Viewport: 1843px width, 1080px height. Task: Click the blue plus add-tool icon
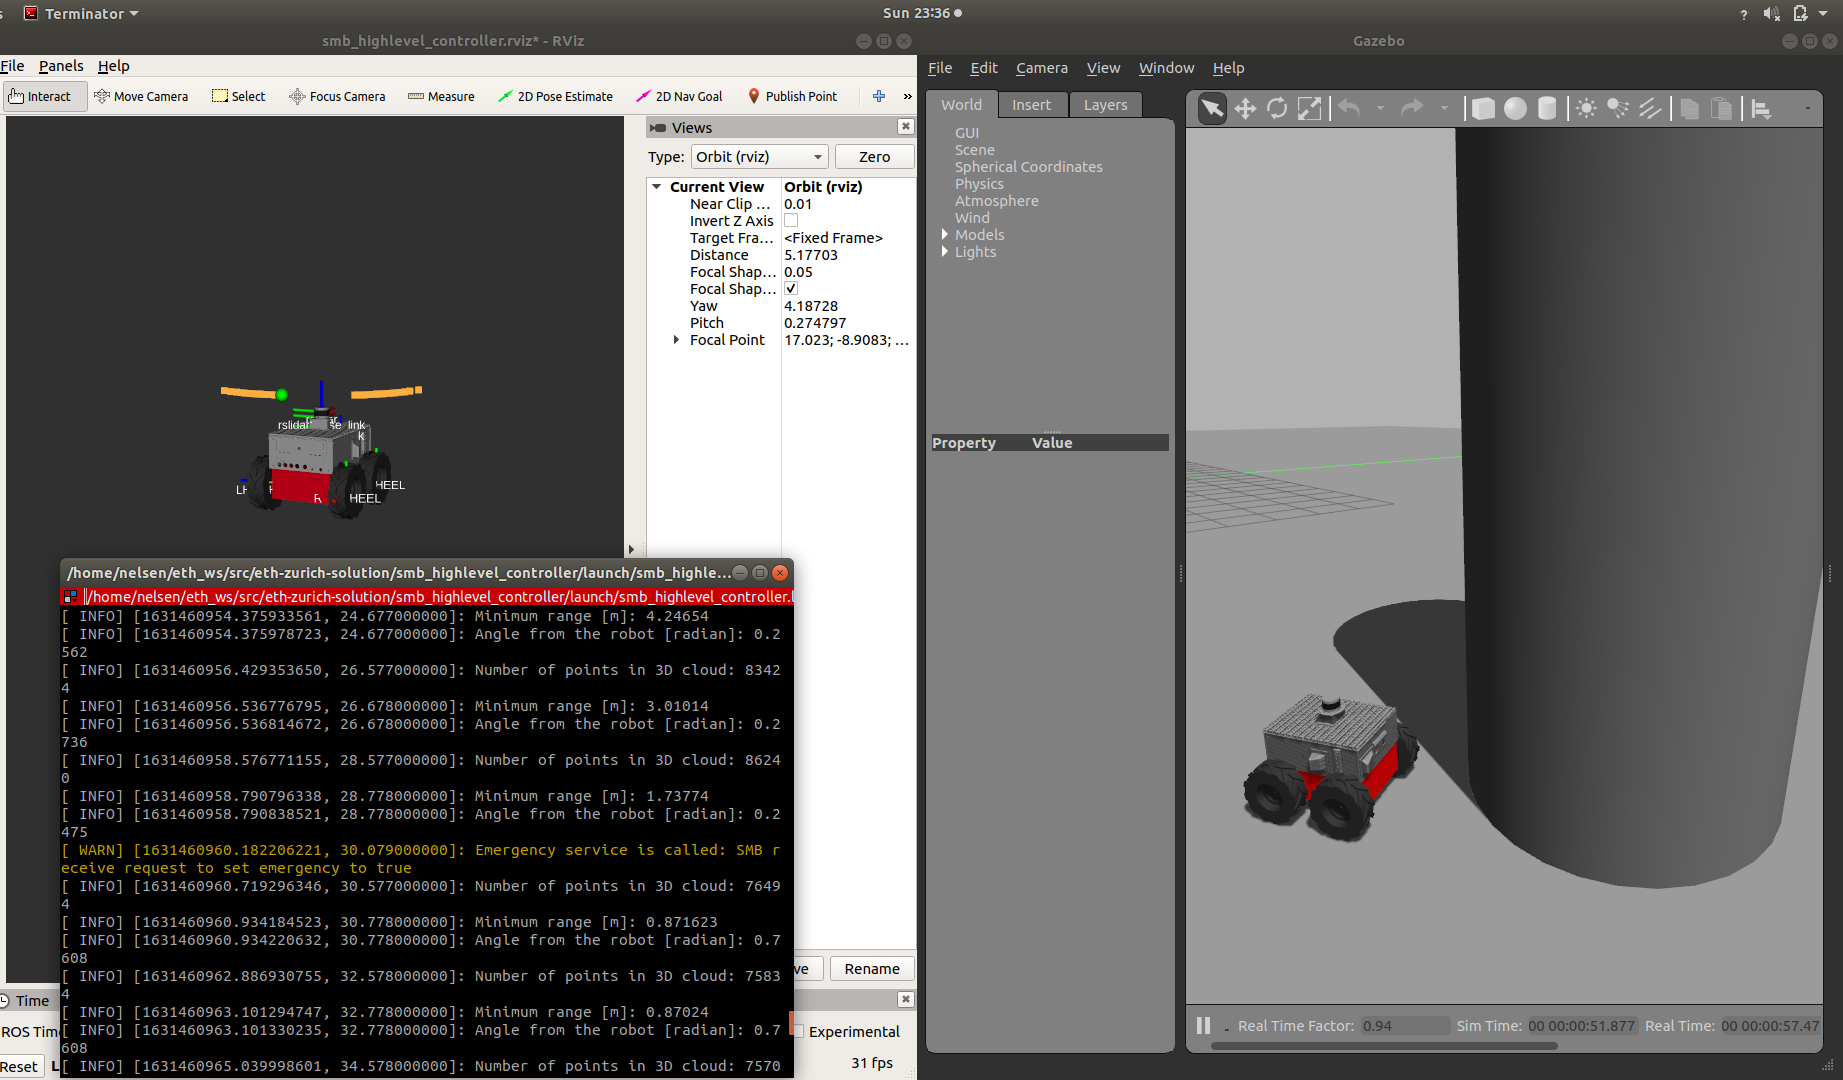879,96
